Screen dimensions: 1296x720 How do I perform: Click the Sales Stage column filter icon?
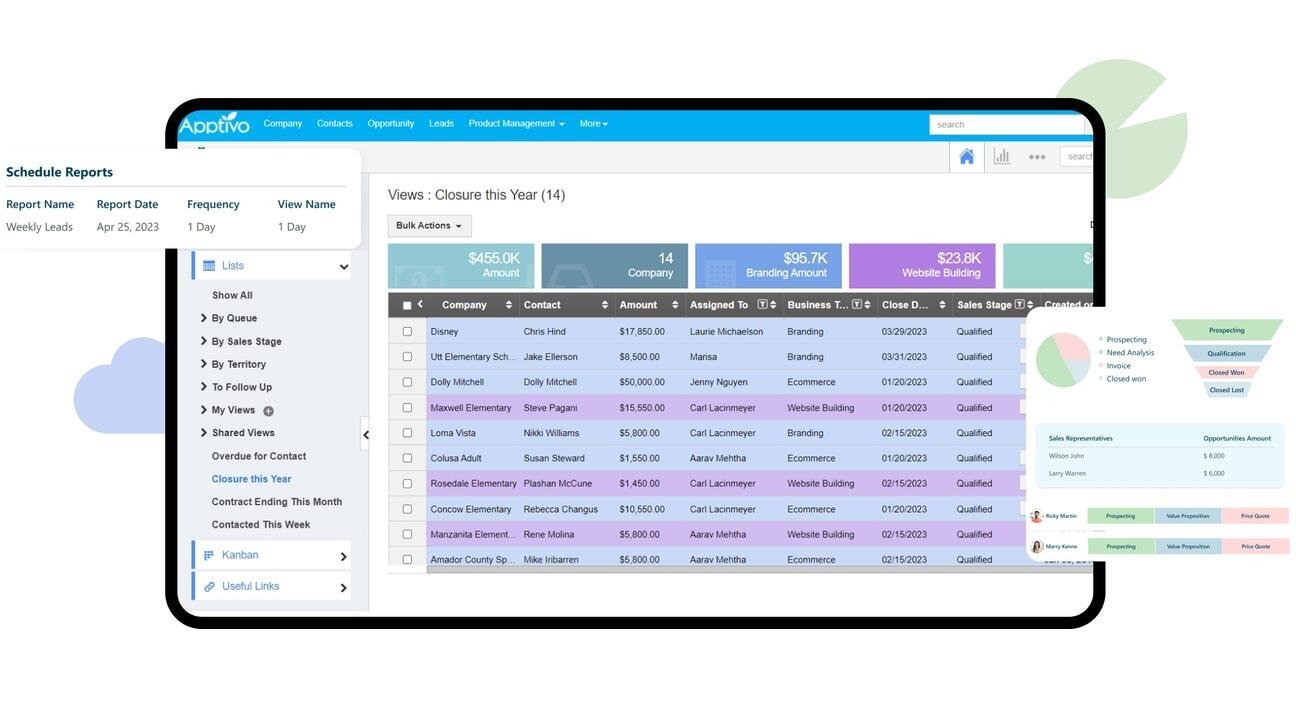1019,305
